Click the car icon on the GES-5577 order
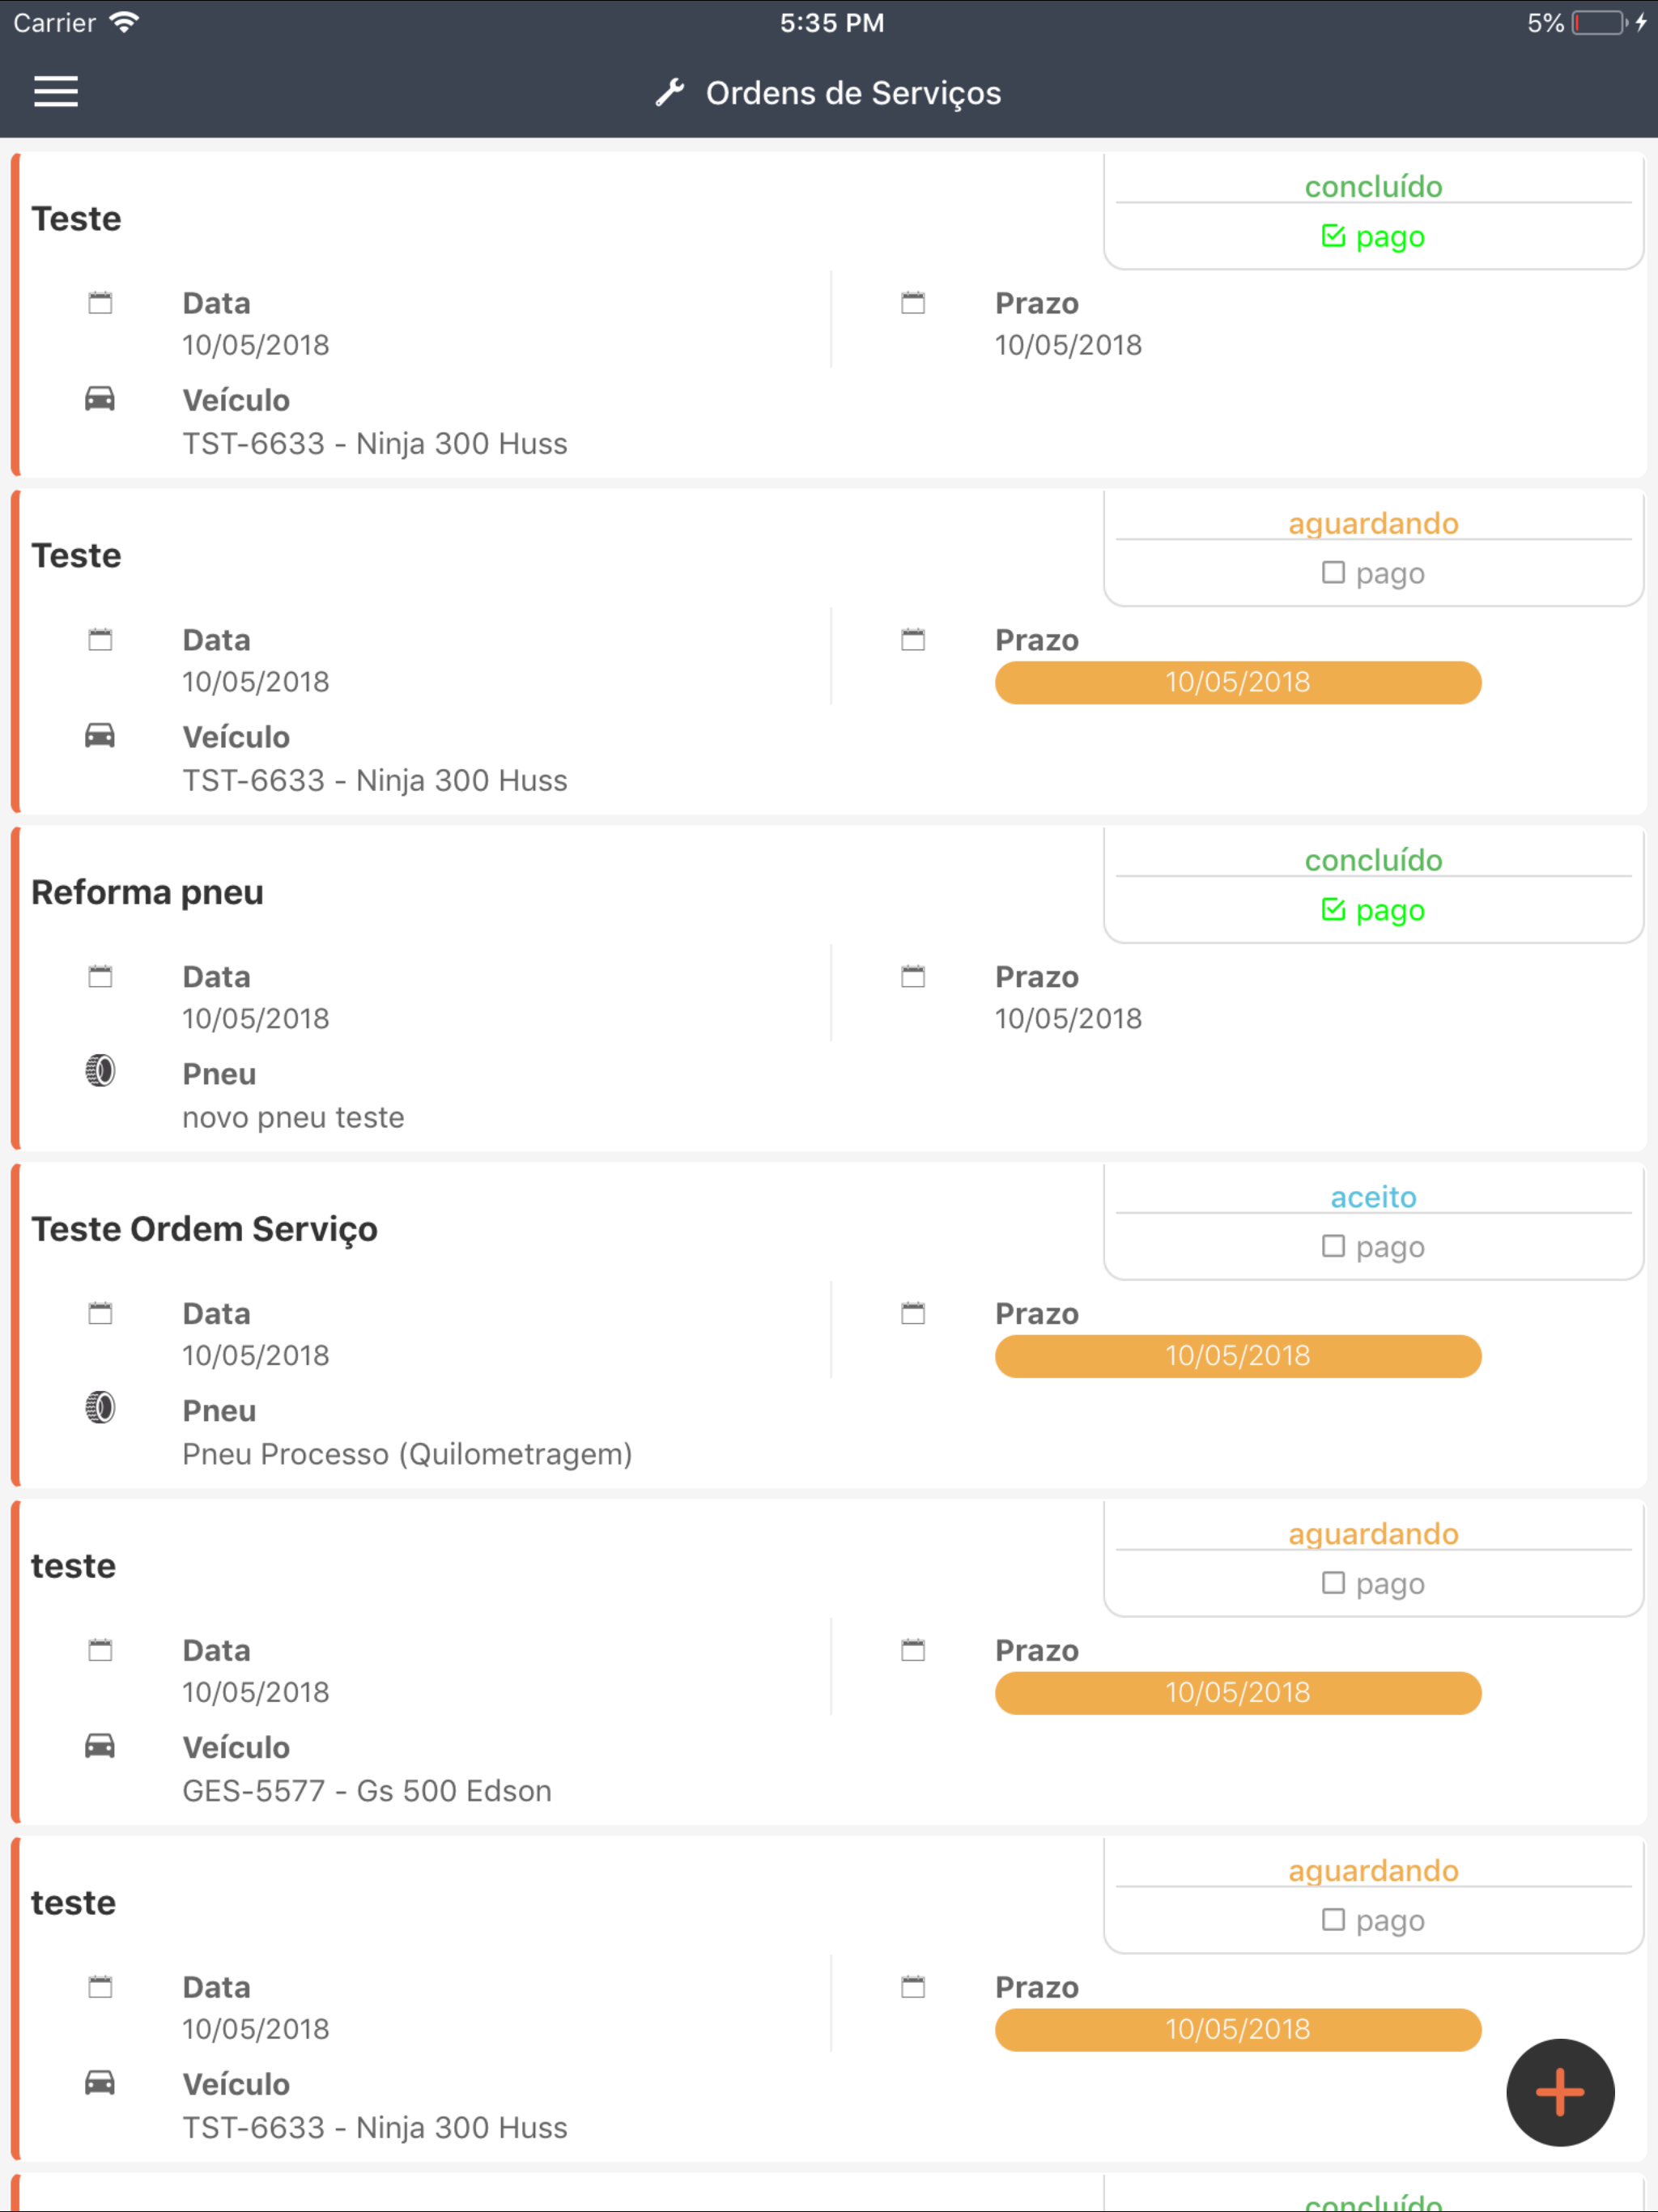Viewport: 1658px width, 2212px height. coord(100,1746)
